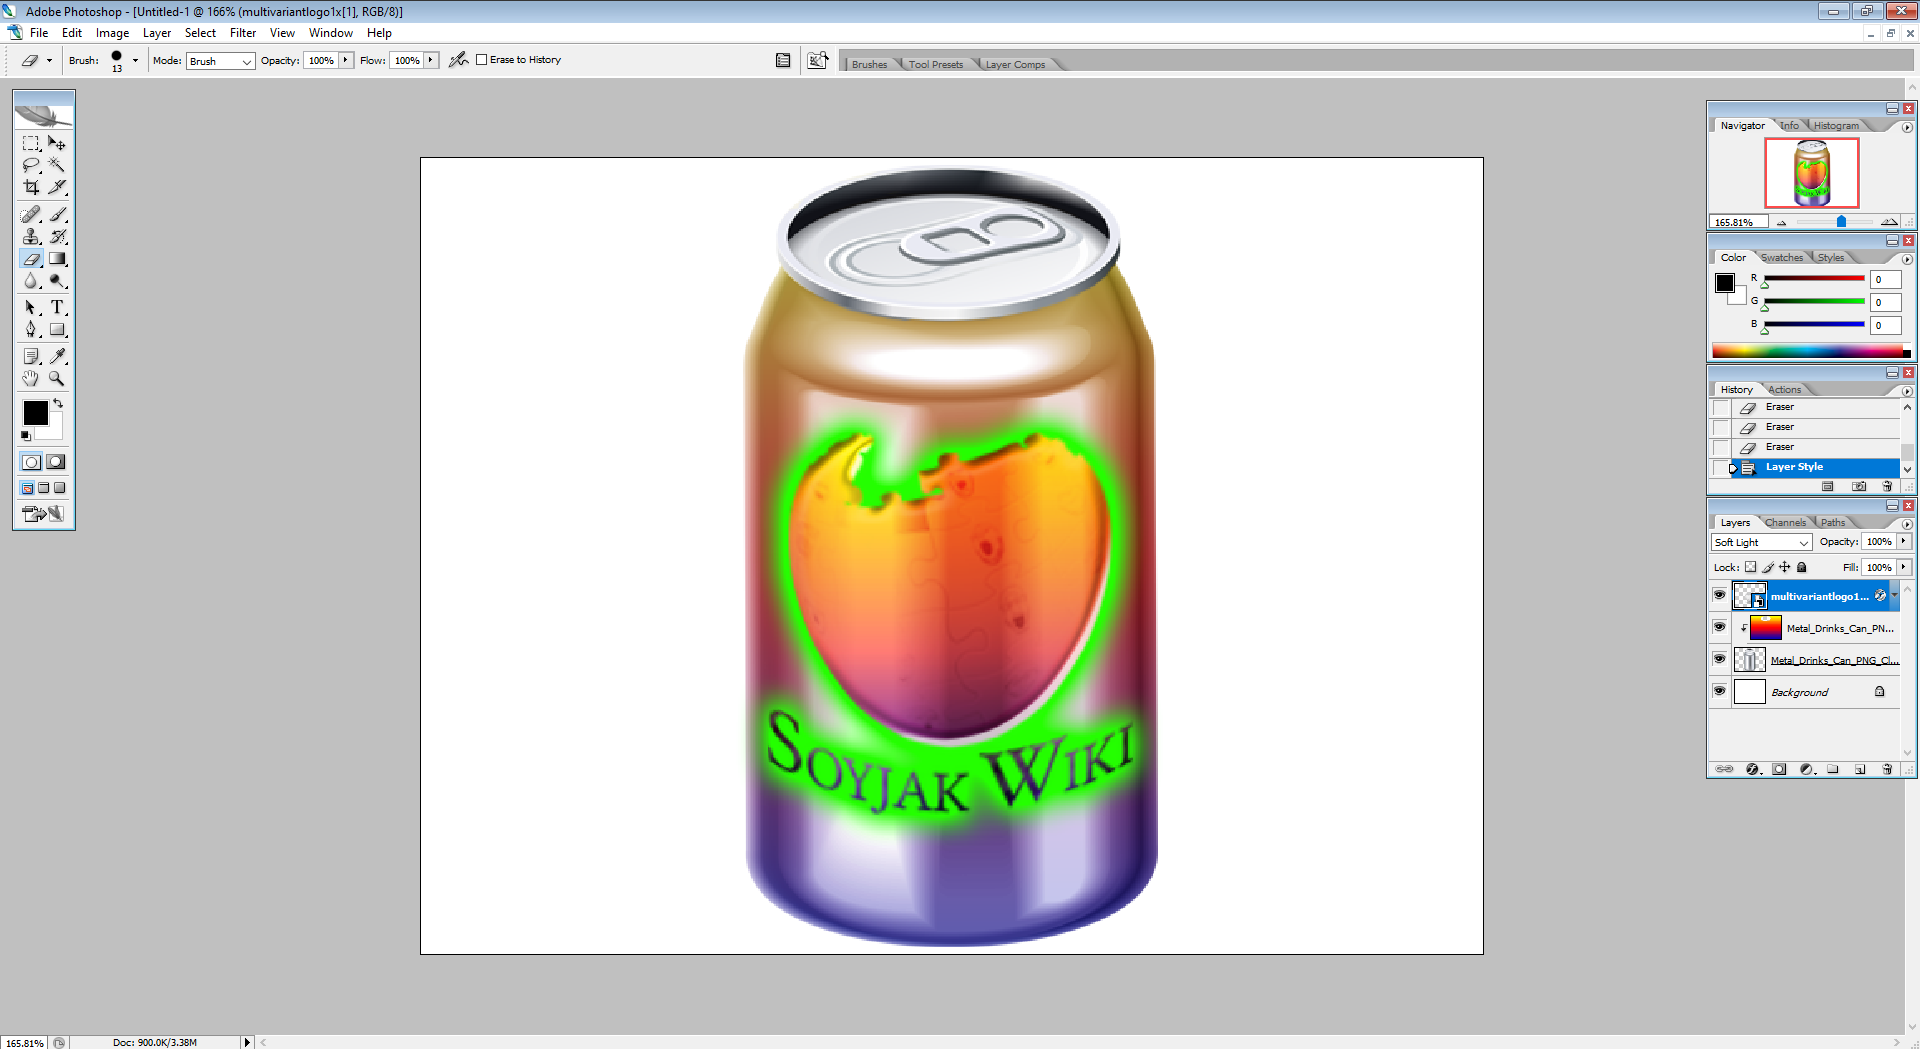The height and width of the screenshot is (1049, 1920).
Task: Activate the Horizontal Type tool
Action: point(57,307)
